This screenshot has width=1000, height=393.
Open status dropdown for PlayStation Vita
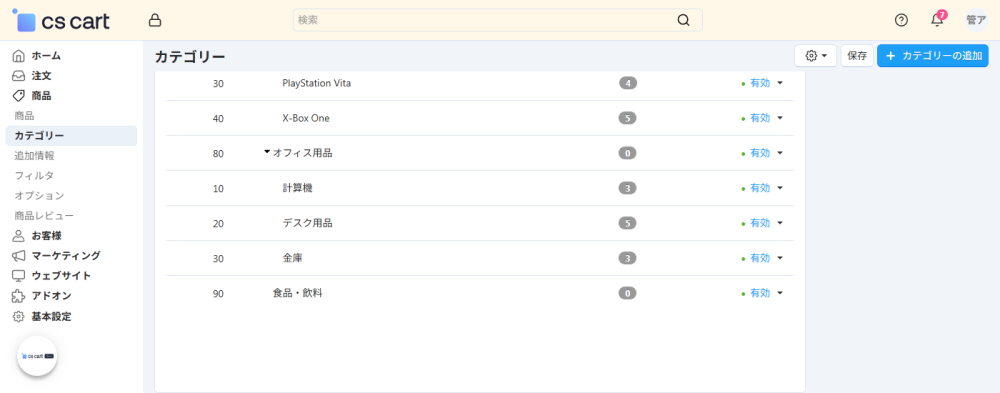pyautogui.click(x=763, y=83)
